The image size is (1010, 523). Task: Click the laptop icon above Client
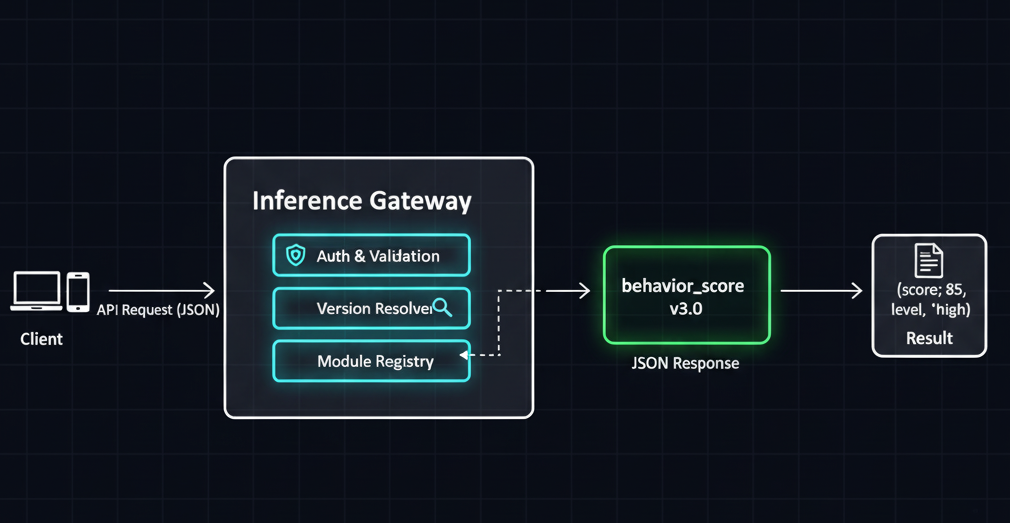click(36, 292)
